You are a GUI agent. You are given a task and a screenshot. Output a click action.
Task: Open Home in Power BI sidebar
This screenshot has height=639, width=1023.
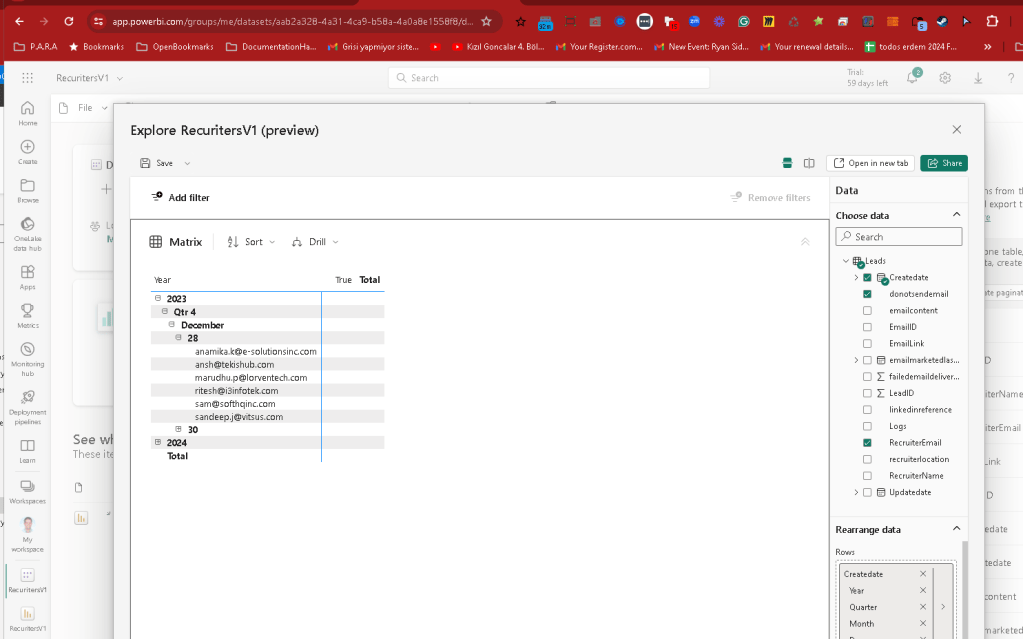(x=27, y=113)
